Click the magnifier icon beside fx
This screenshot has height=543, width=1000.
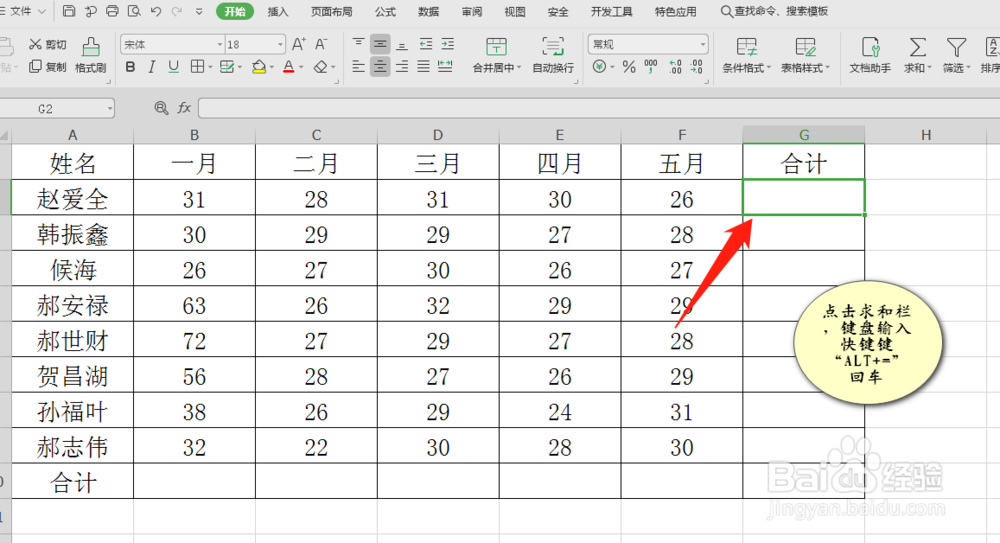click(161, 108)
